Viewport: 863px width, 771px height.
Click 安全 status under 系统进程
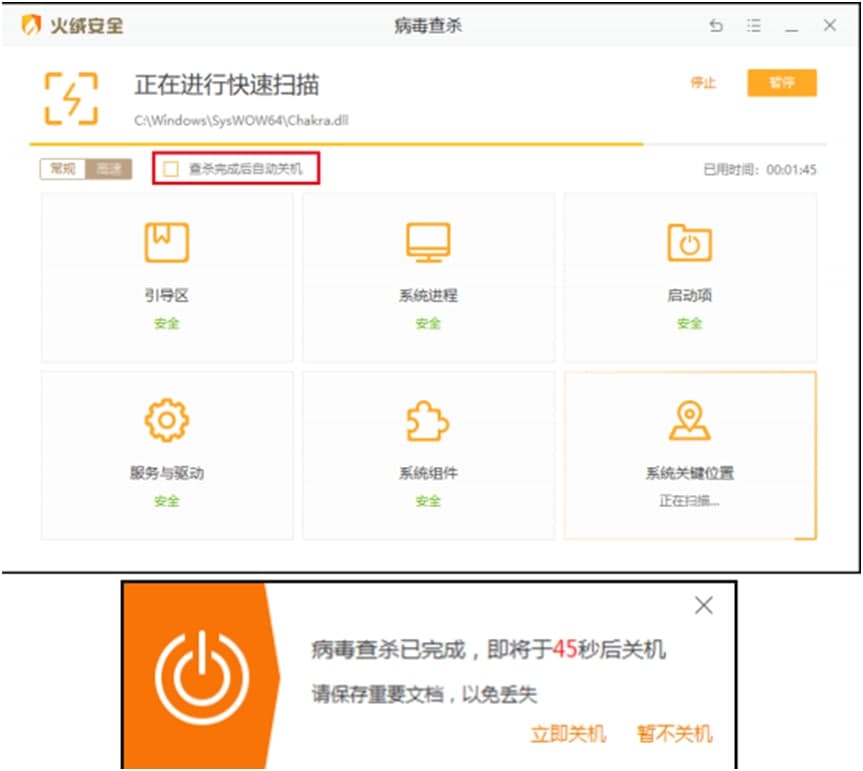[428, 324]
